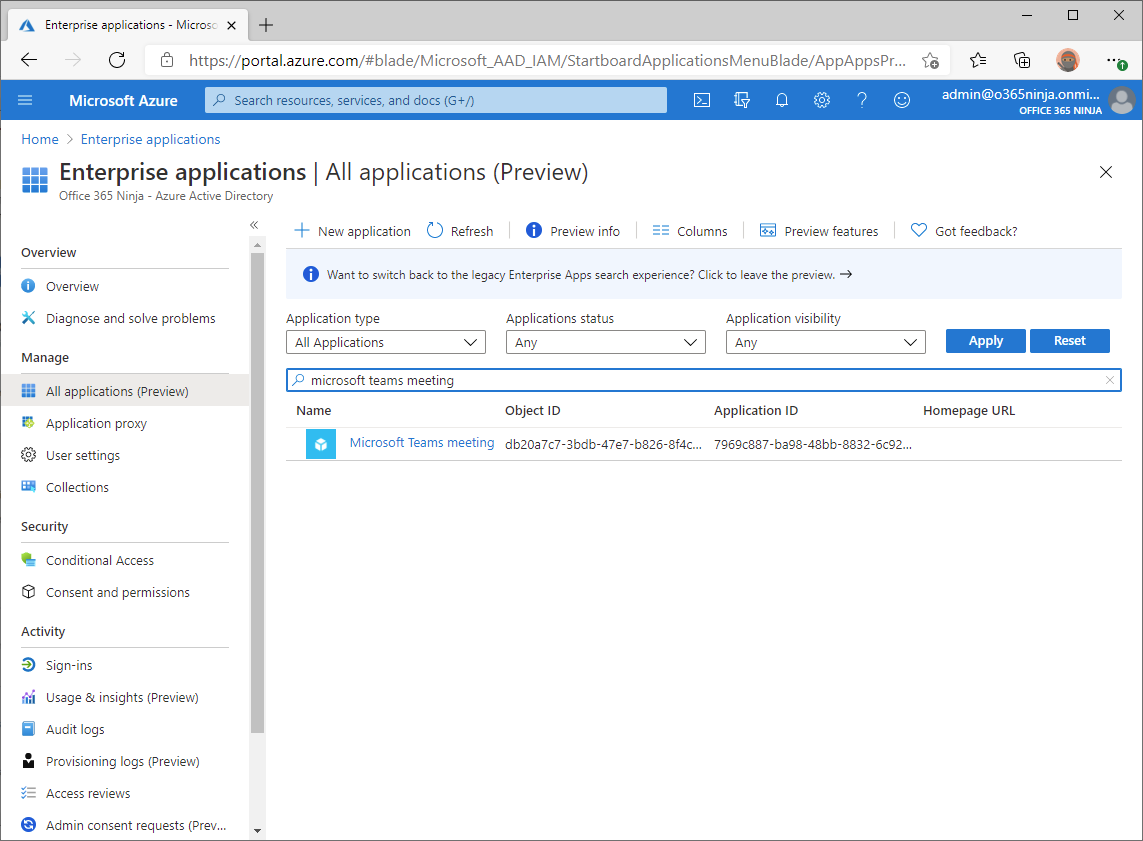Viewport: 1143px width, 841px height.
Task: Click the Apply button
Action: point(986,341)
